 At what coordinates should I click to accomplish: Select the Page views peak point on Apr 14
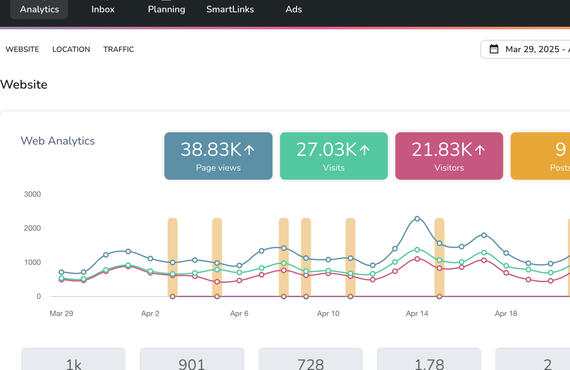tap(417, 218)
